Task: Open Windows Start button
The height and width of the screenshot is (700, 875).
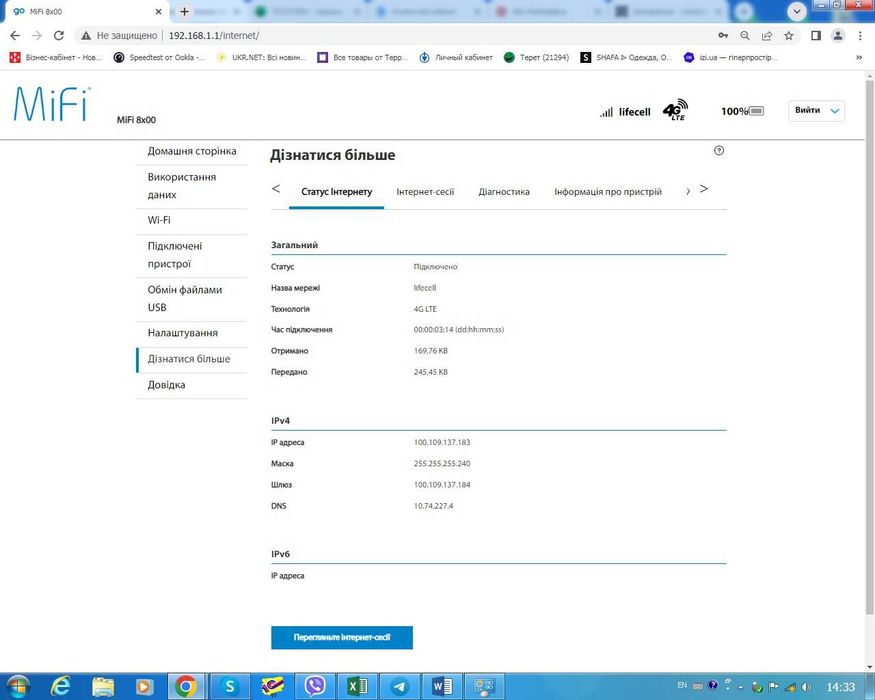Action: coord(17,686)
